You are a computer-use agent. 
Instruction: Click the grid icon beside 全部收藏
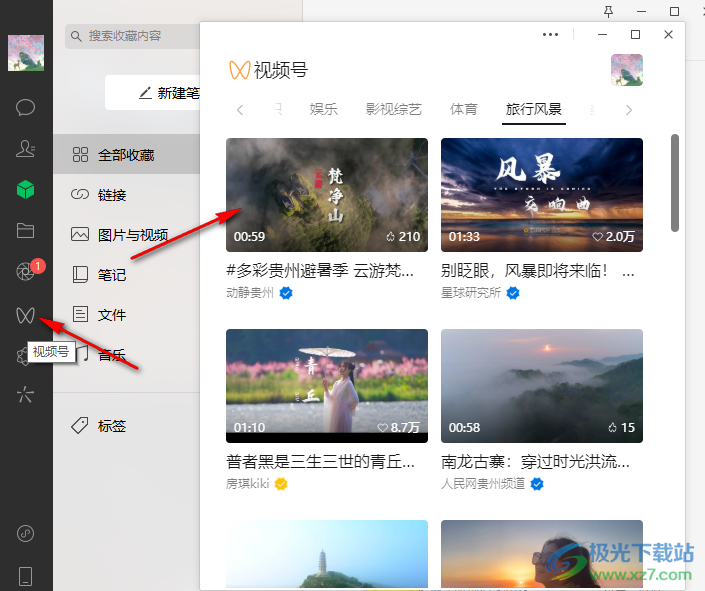coord(80,154)
